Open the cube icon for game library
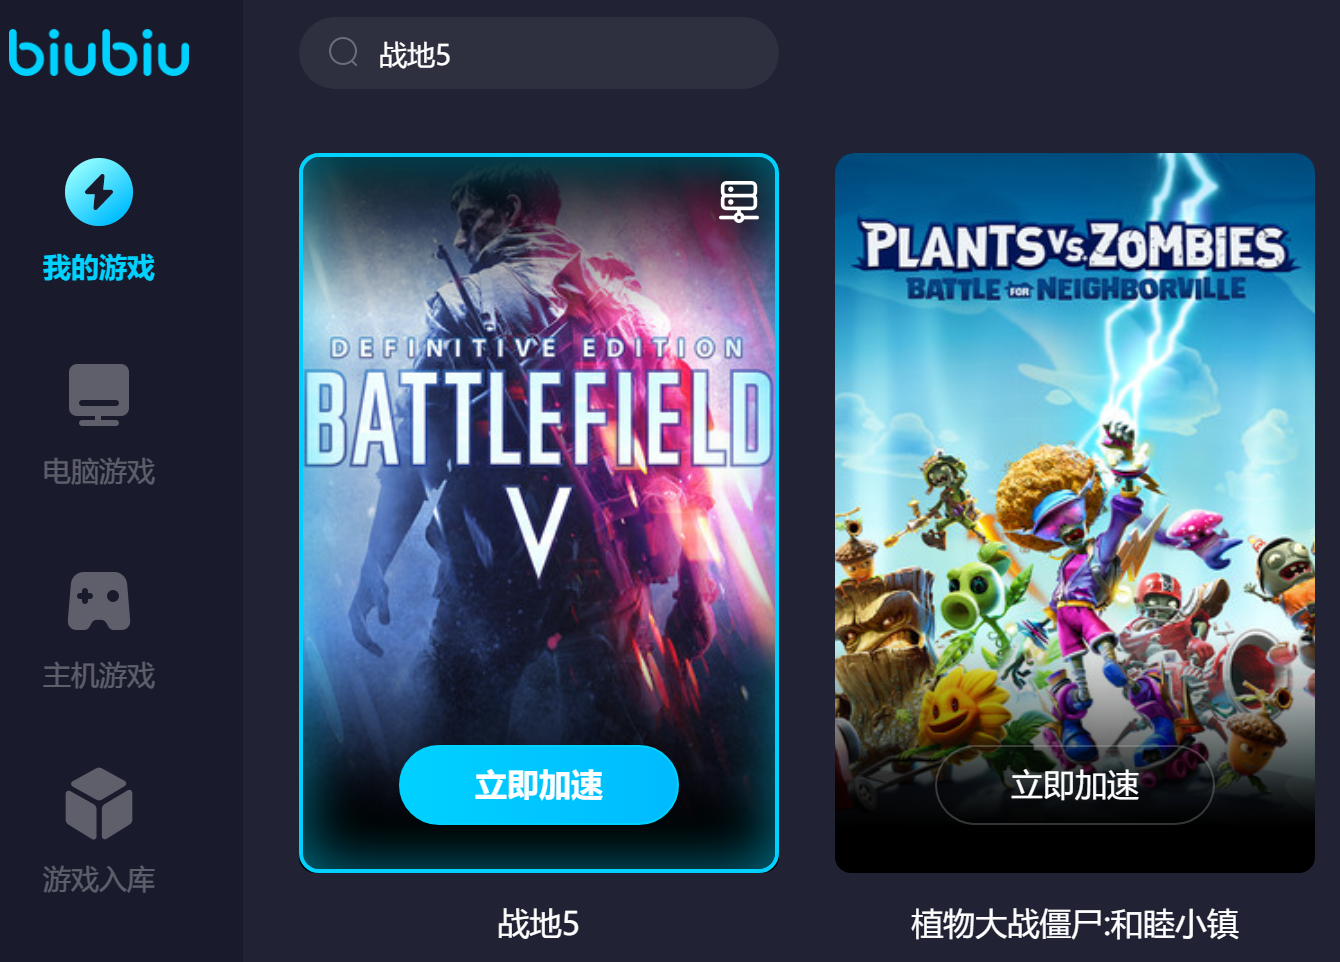 click(x=99, y=803)
